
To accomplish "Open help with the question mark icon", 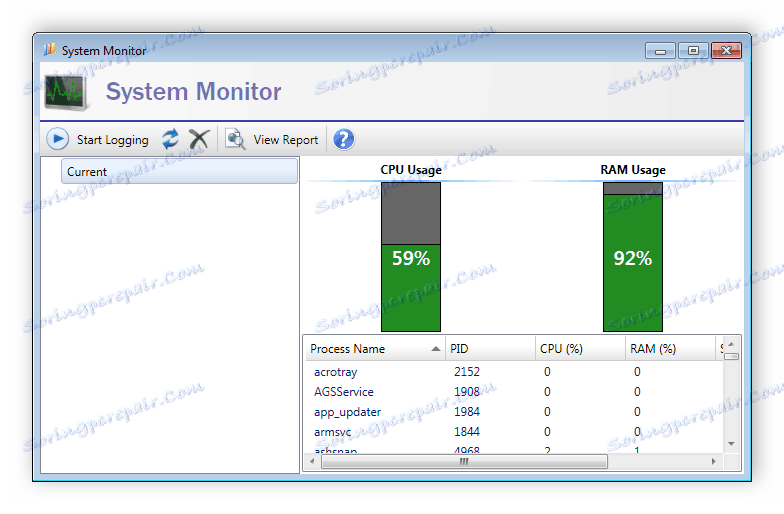I will click(x=344, y=140).
